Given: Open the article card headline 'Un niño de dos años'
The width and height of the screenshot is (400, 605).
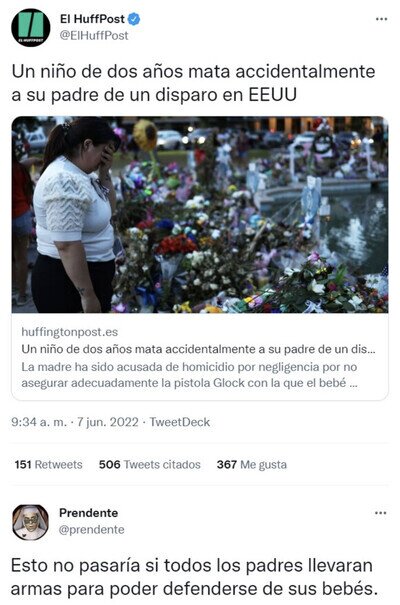Looking at the screenshot, I should pos(198,349).
